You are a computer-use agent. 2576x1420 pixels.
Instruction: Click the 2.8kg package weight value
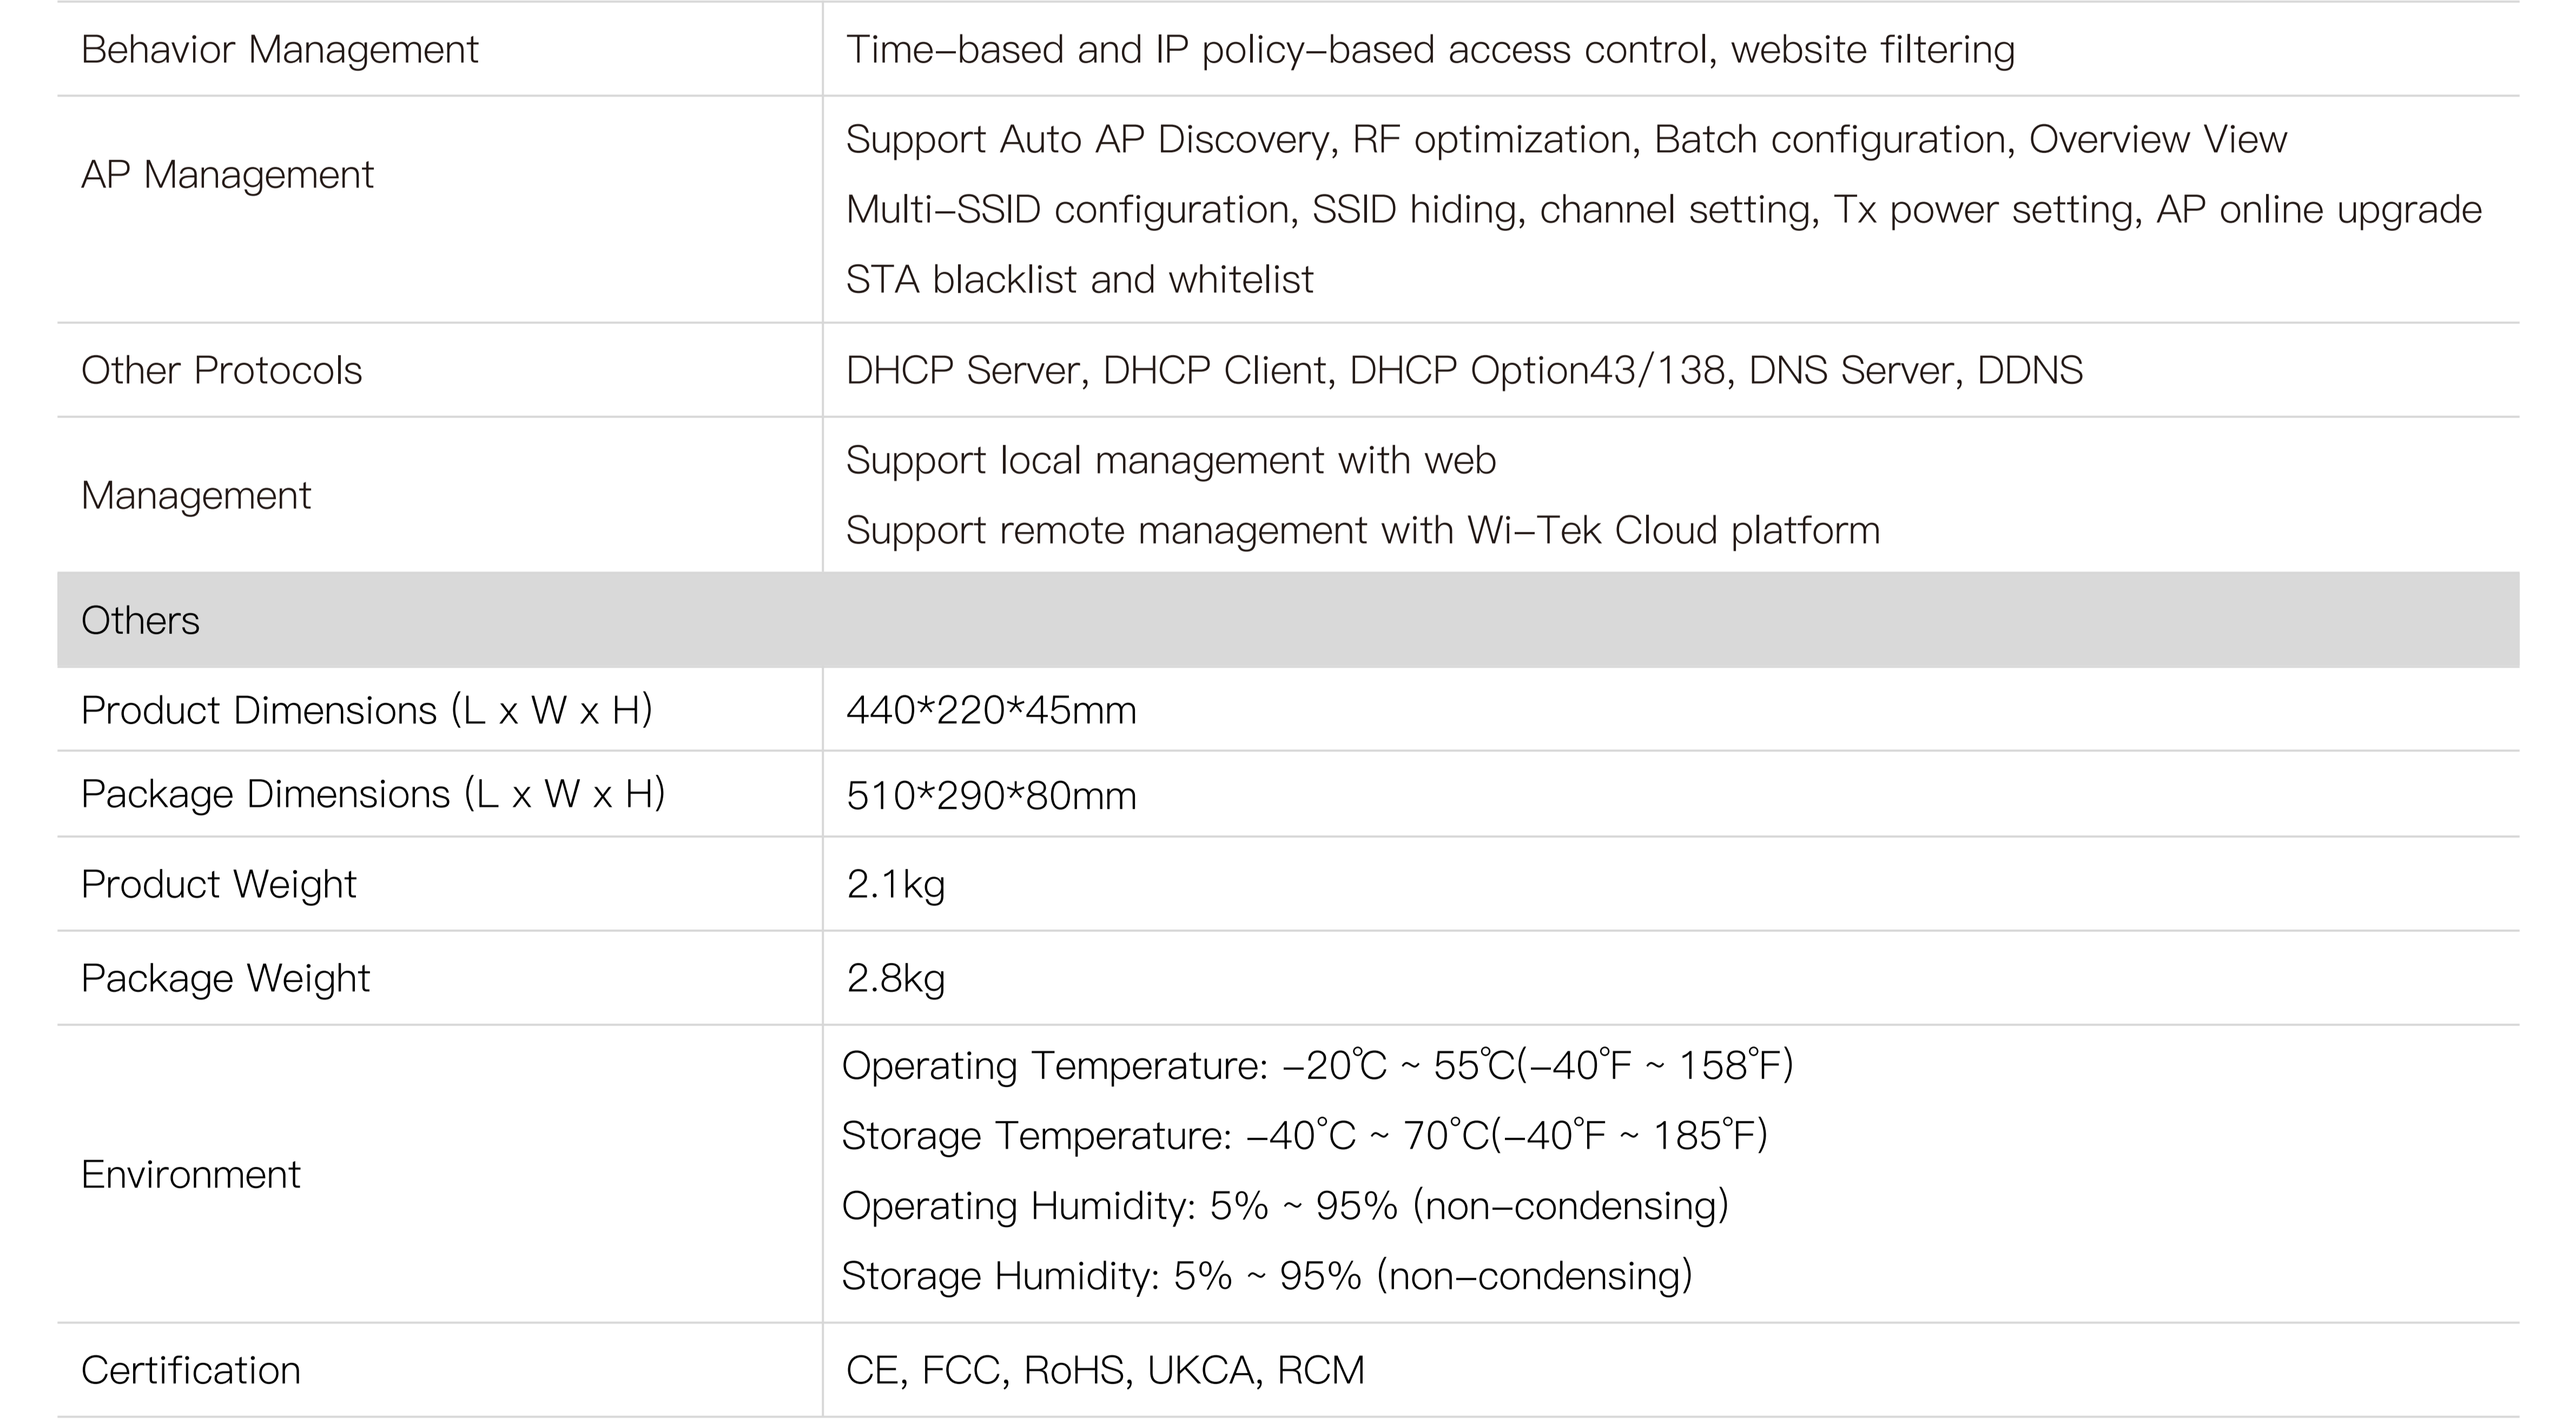coord(895,978)
